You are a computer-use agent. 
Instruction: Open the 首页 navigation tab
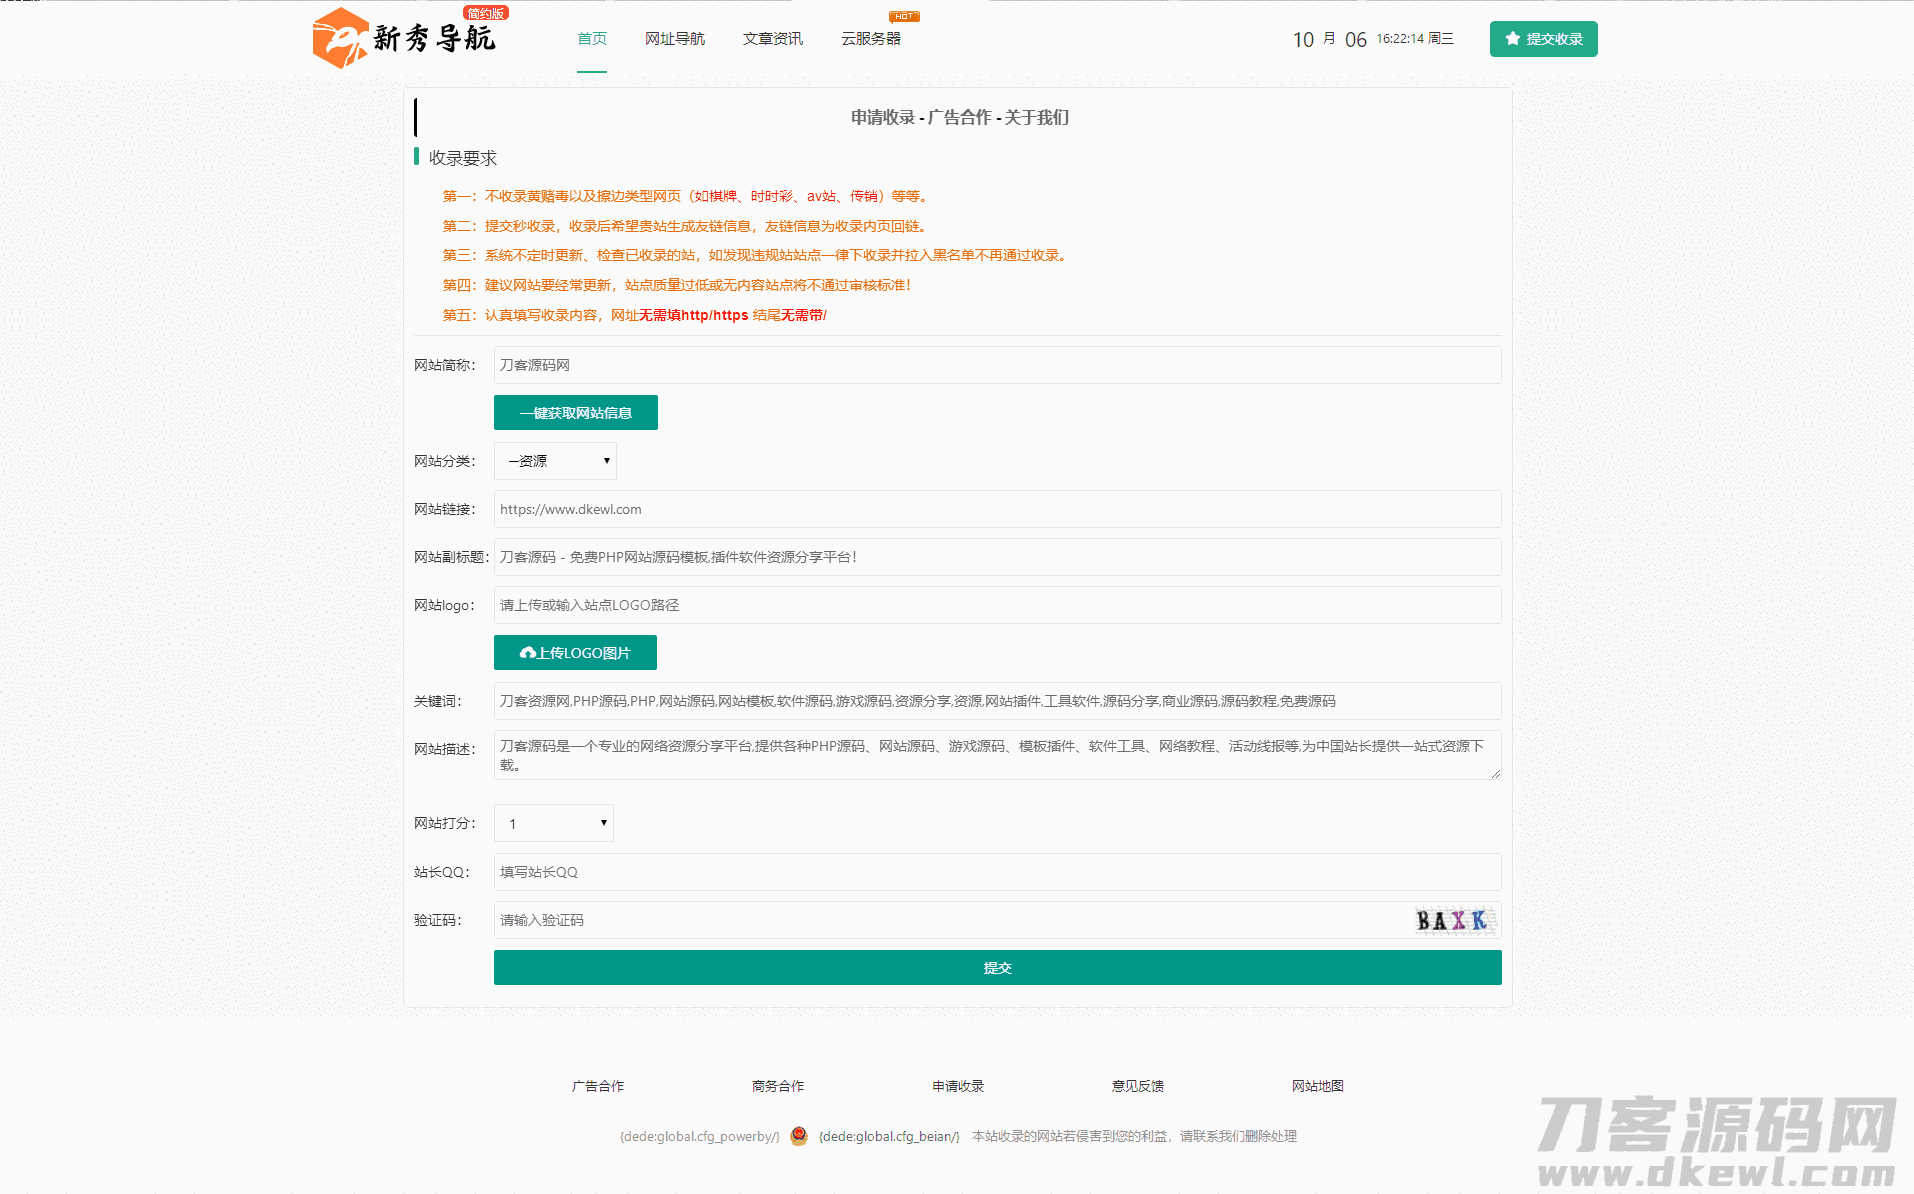tap(592, 39)
